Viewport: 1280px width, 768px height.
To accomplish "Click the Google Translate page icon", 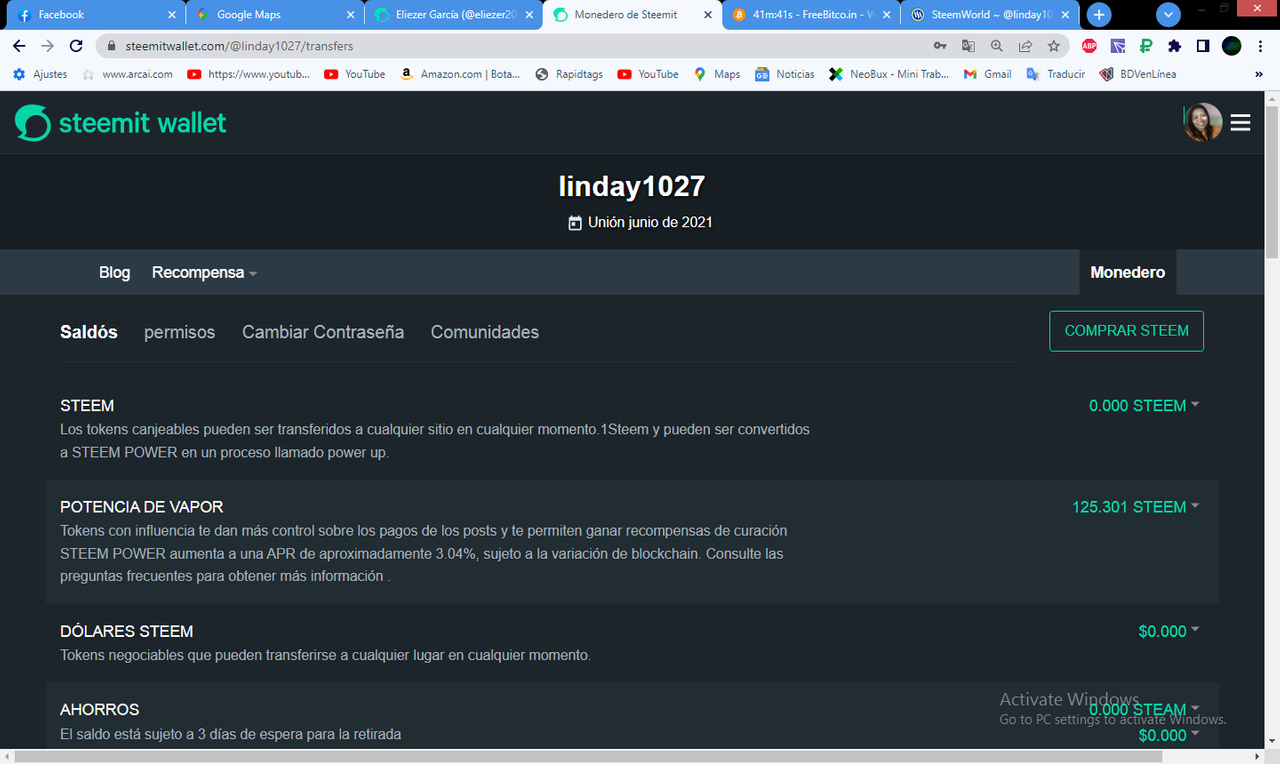I will (968, 46).
